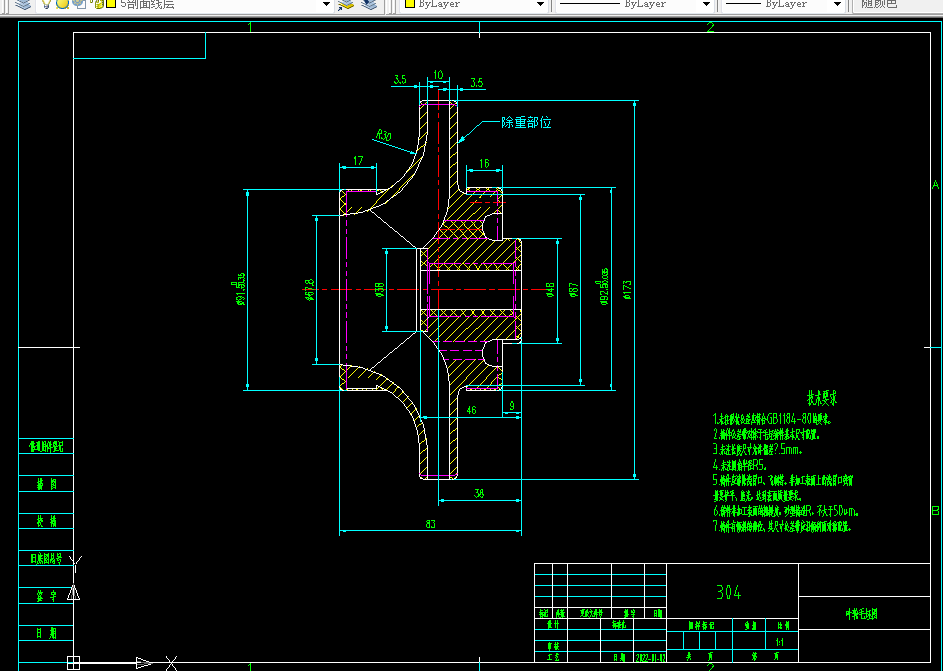Select the ø48 diameter dimension text
Screen dimensions: 943x671
[550, 290]
